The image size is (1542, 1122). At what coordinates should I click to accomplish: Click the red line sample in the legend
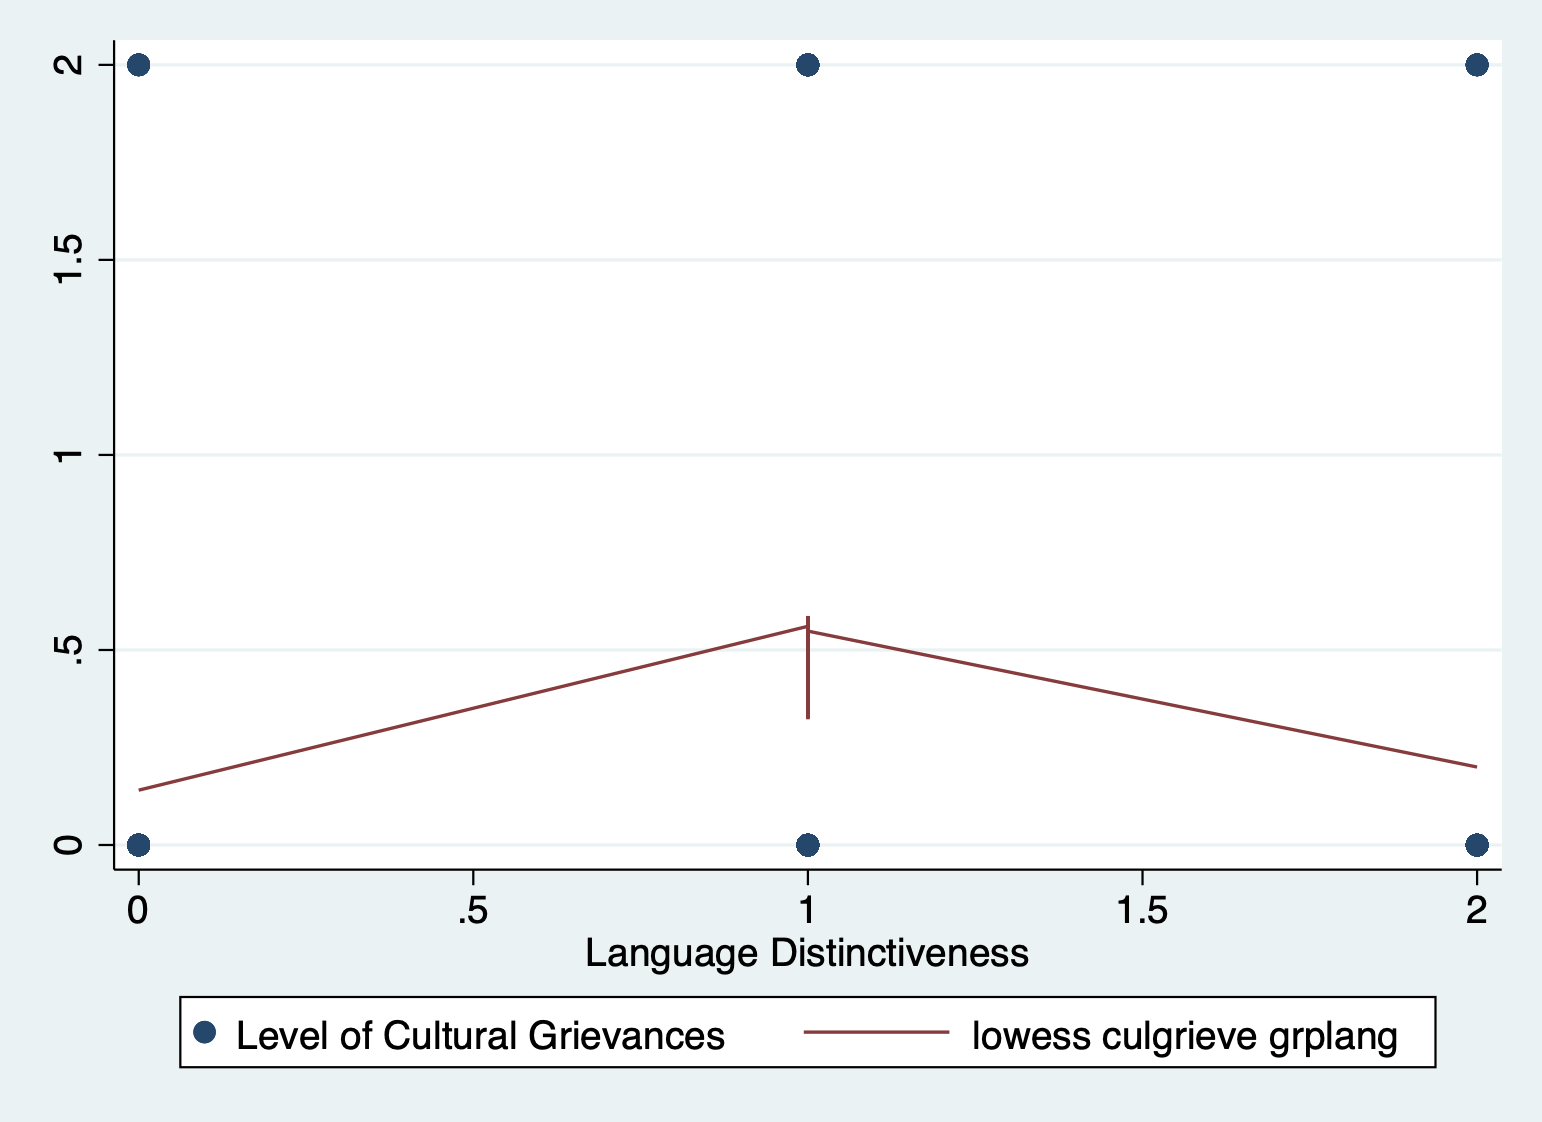[x=876, y=1032]
